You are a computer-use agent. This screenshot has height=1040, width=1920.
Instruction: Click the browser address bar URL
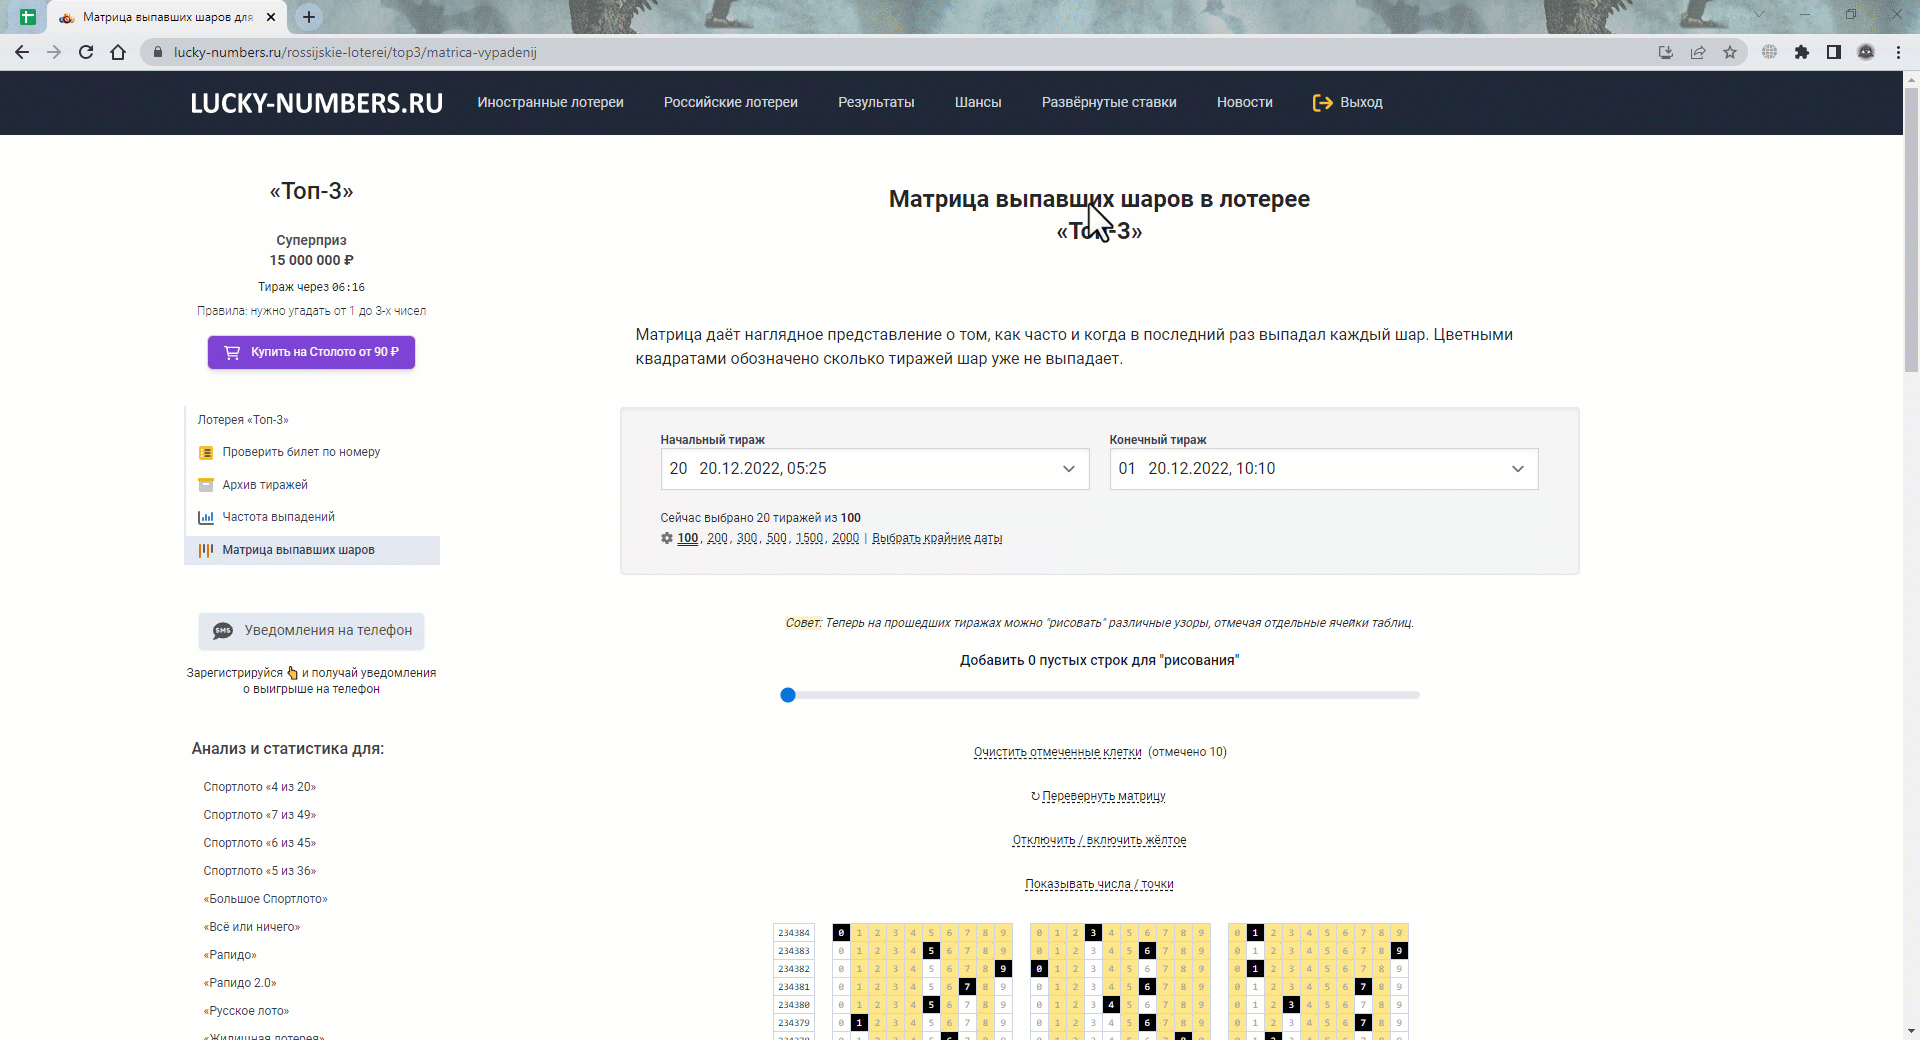[x=355, y=52]
